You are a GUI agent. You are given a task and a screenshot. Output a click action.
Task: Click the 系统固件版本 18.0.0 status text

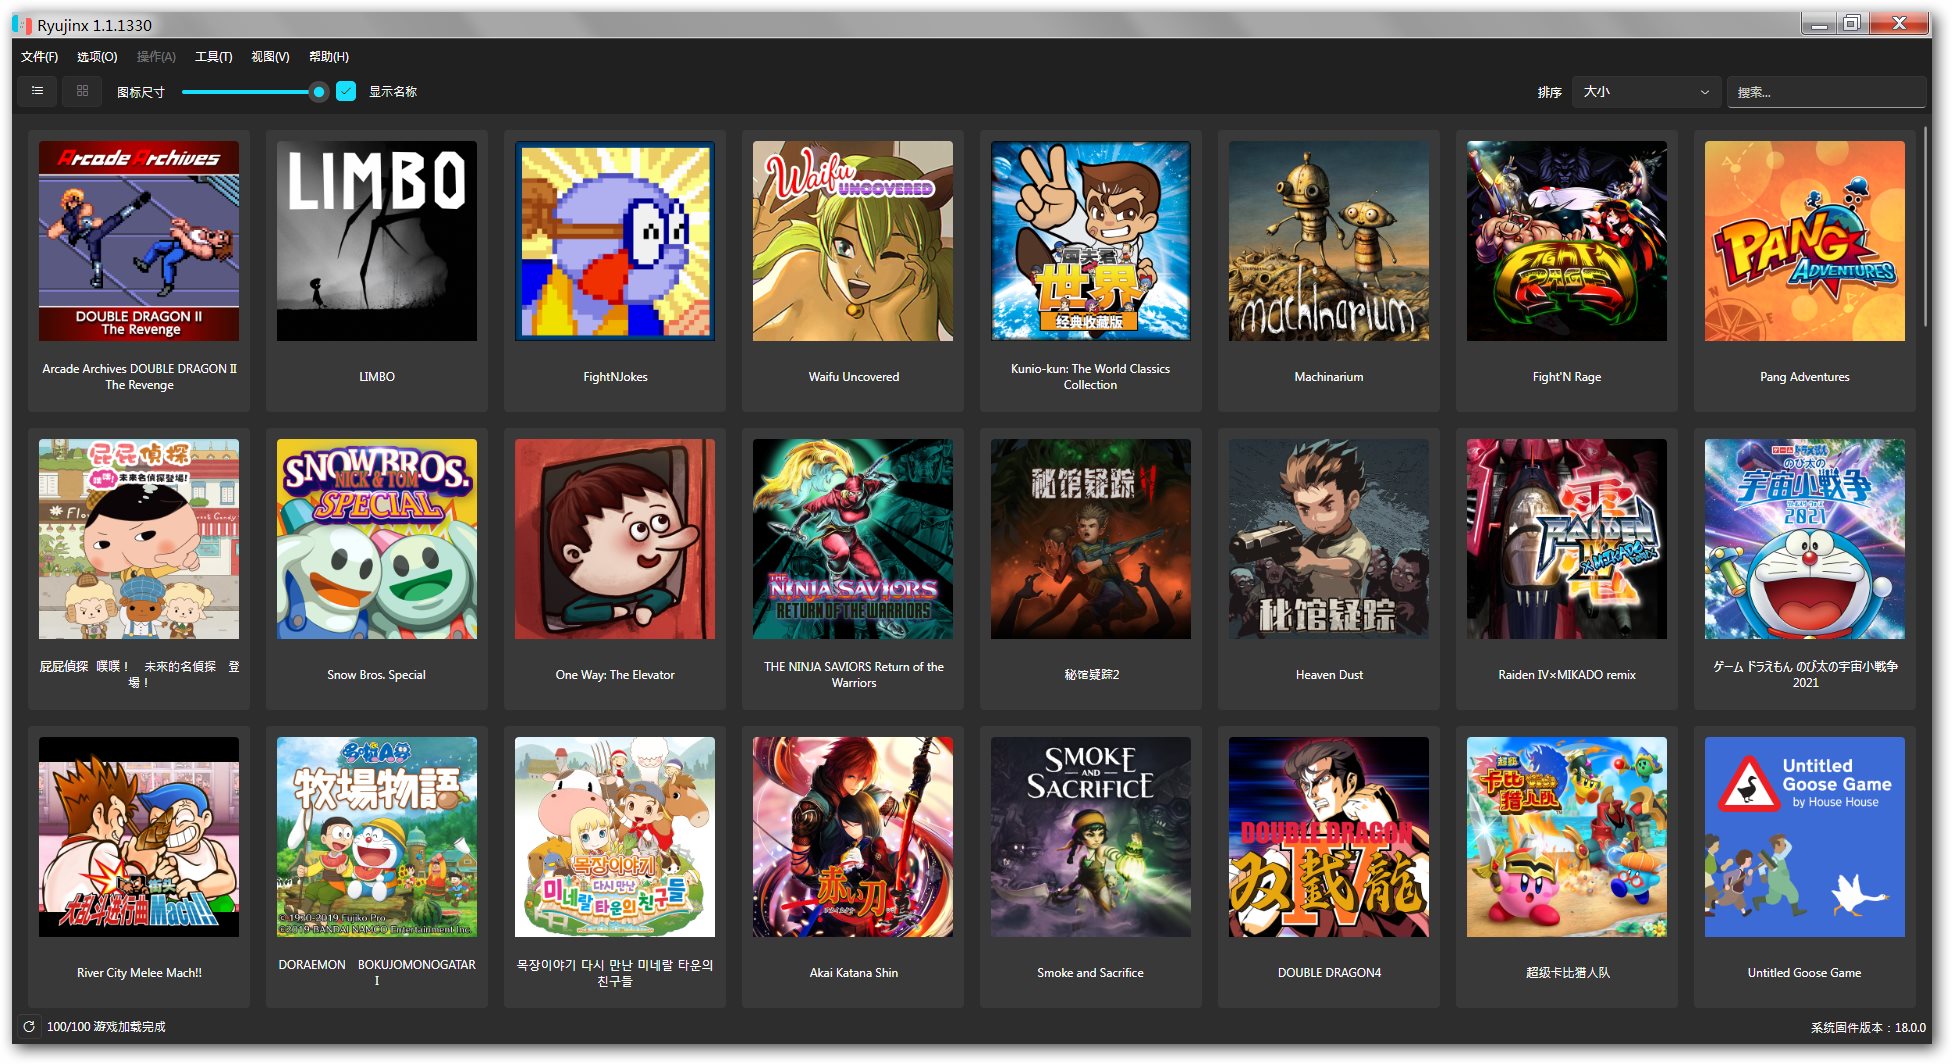pyautogui.click(x=1868, y=1027)
